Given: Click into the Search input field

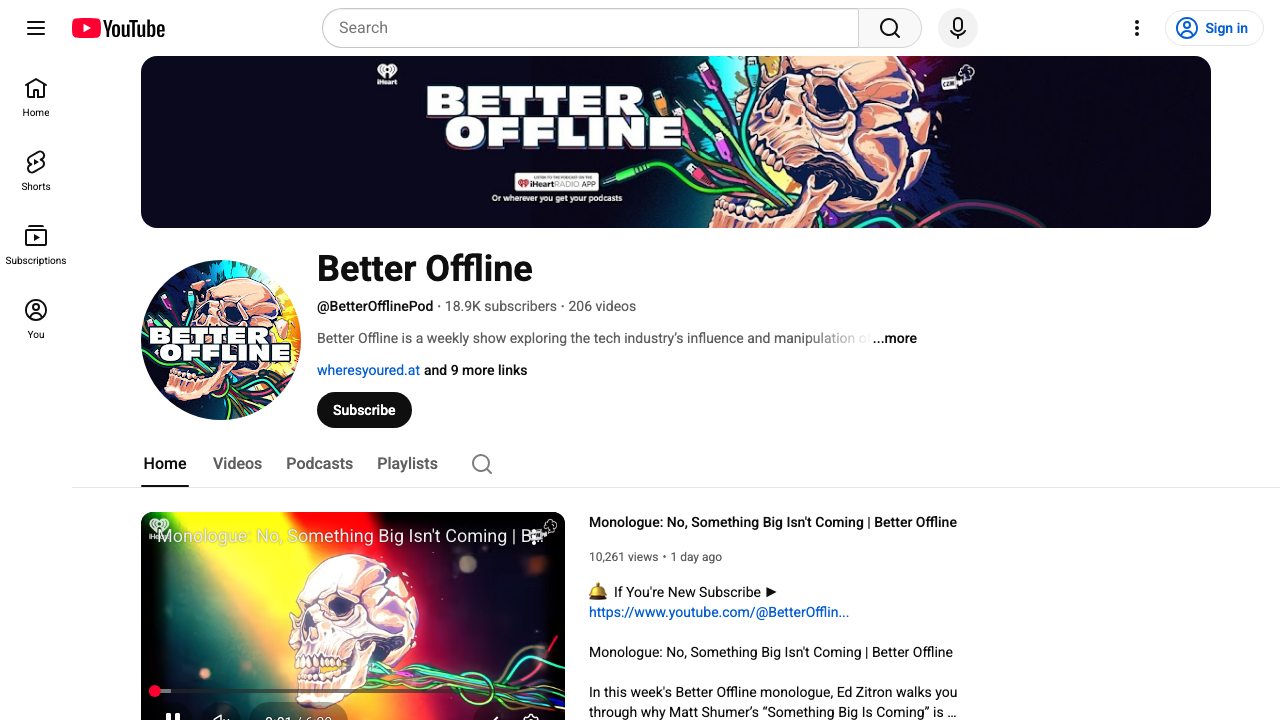Looking at the screenshot, I should coord(590,28).
